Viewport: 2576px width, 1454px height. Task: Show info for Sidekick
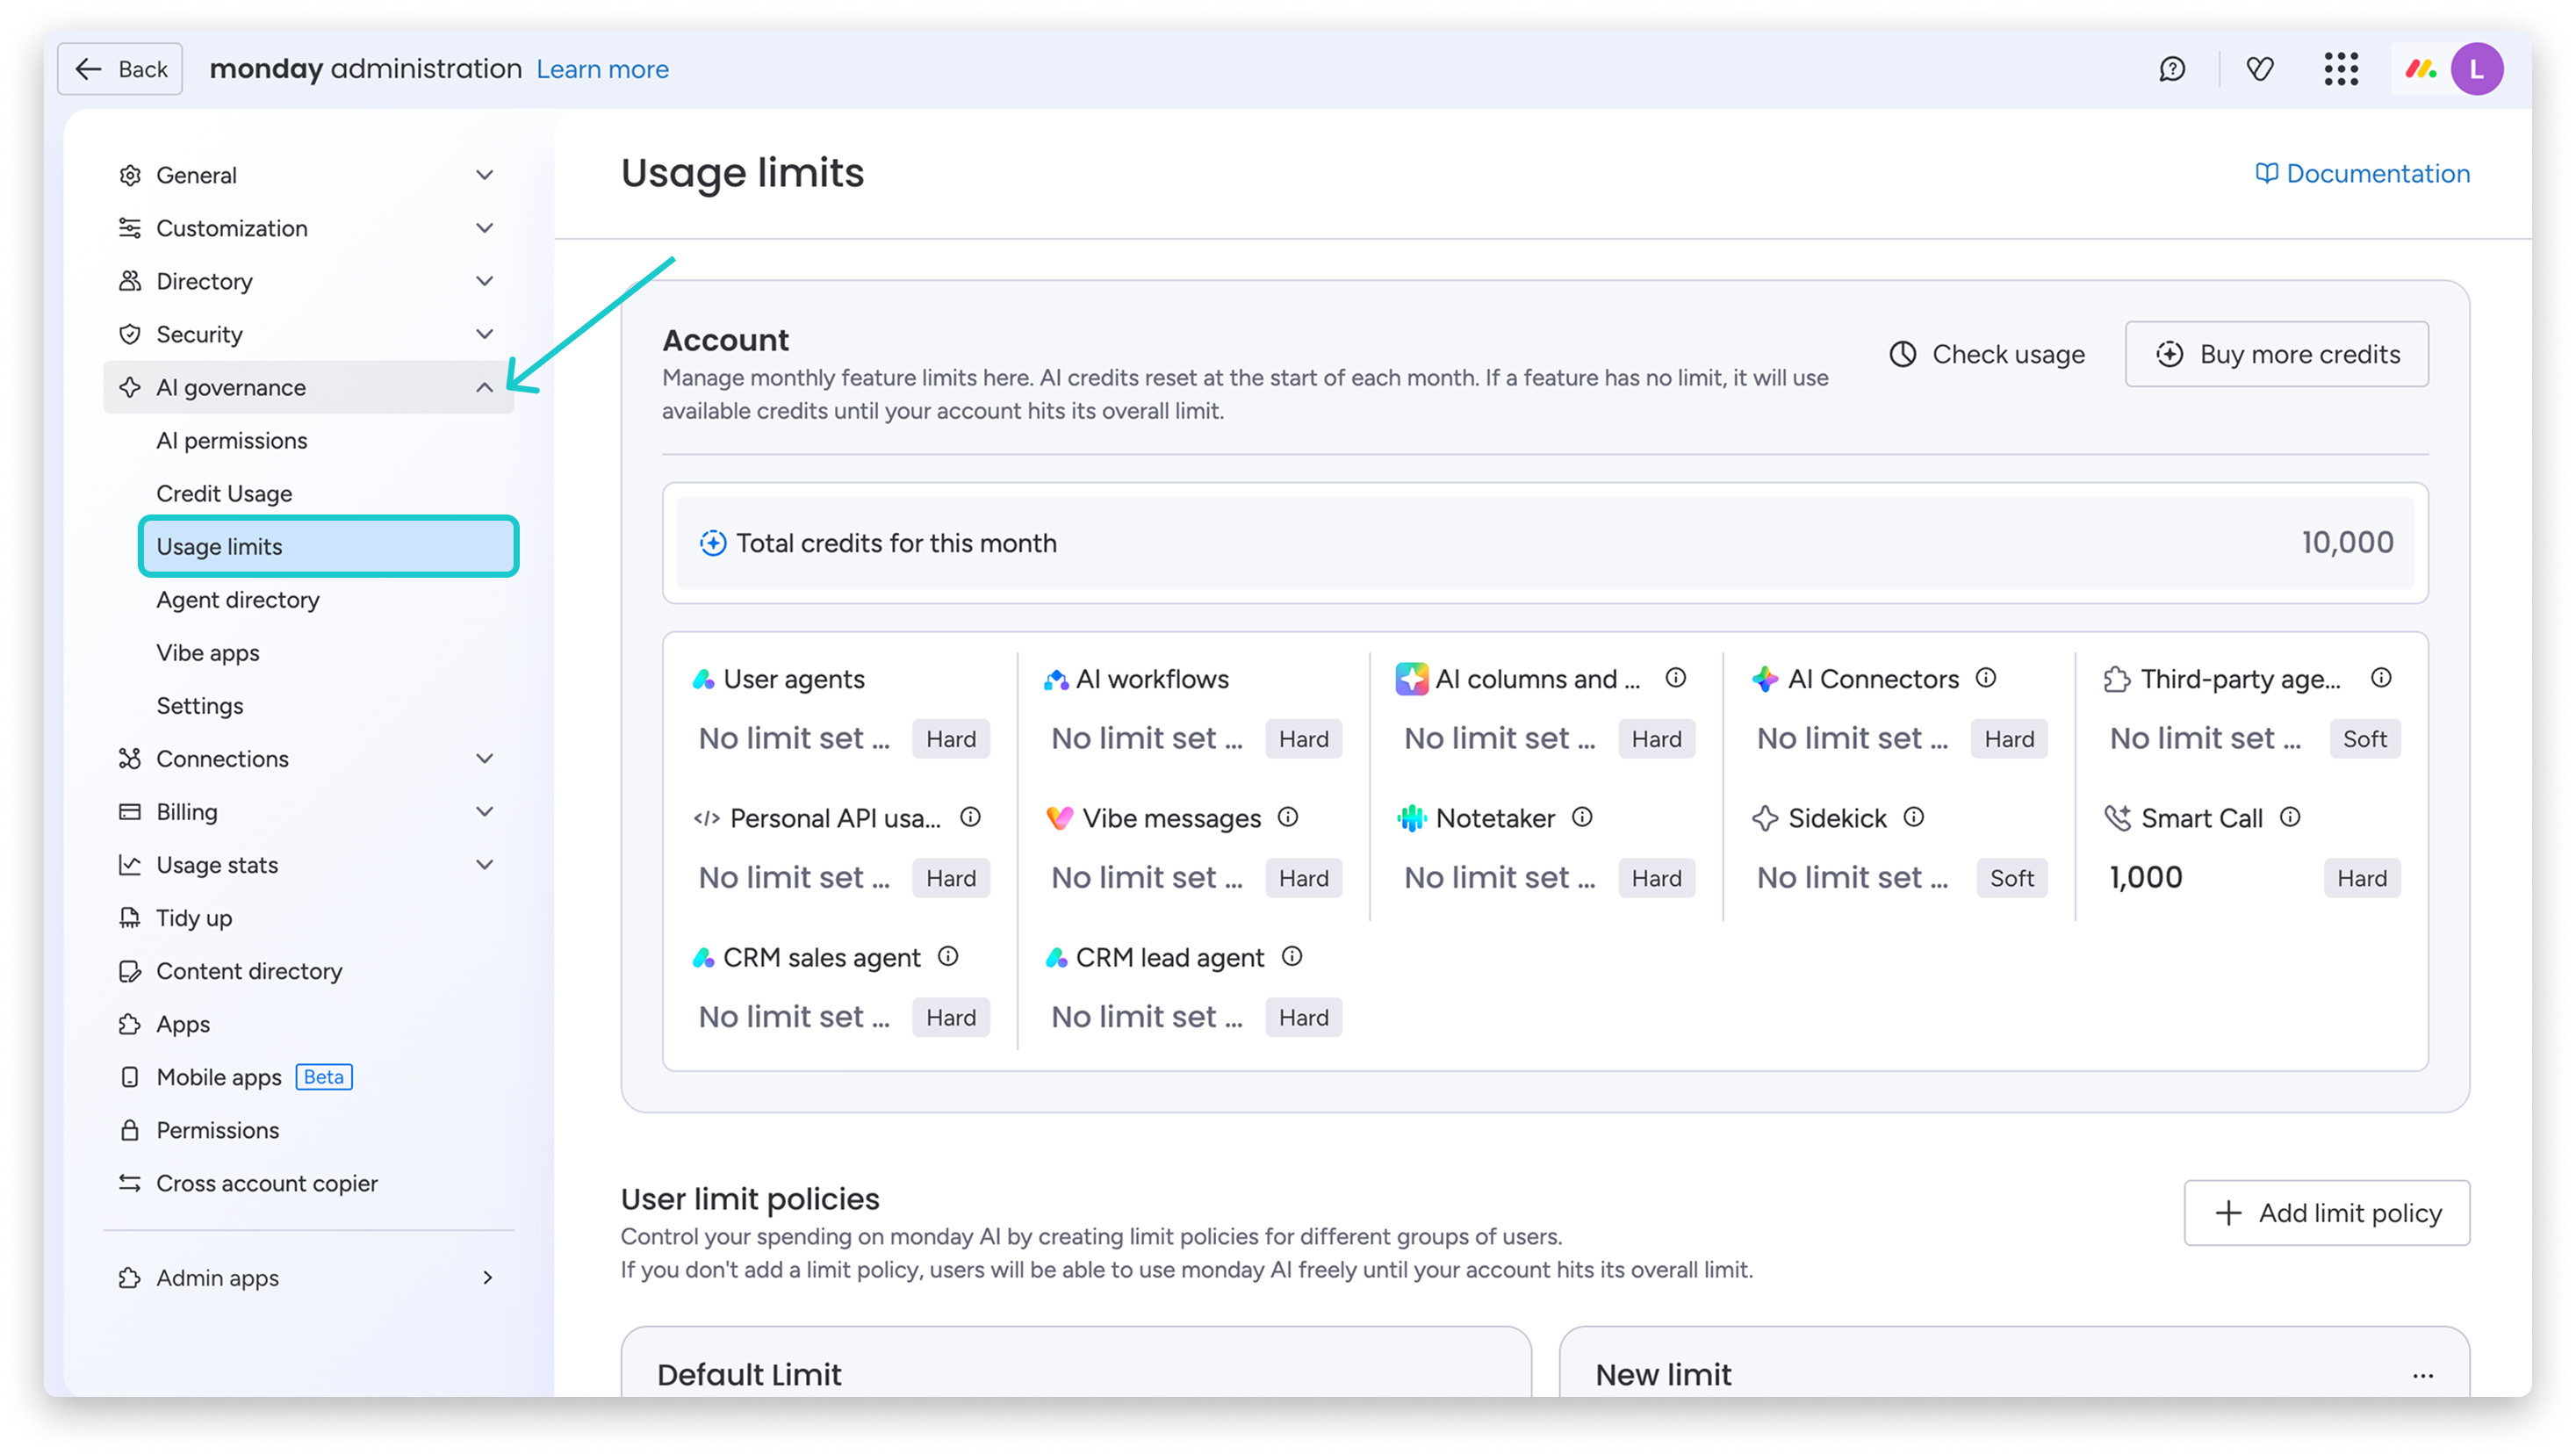point(1914,817)
